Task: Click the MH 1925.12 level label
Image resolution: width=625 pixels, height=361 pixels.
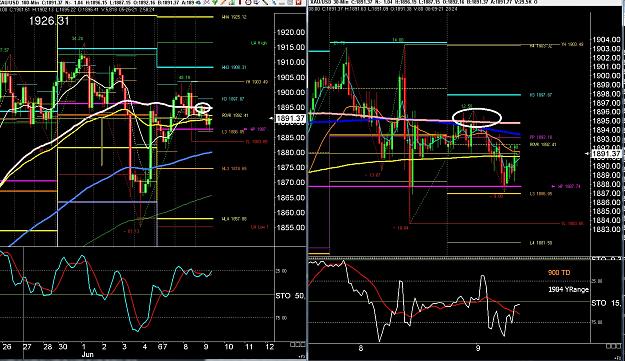Action: point(234,17)
